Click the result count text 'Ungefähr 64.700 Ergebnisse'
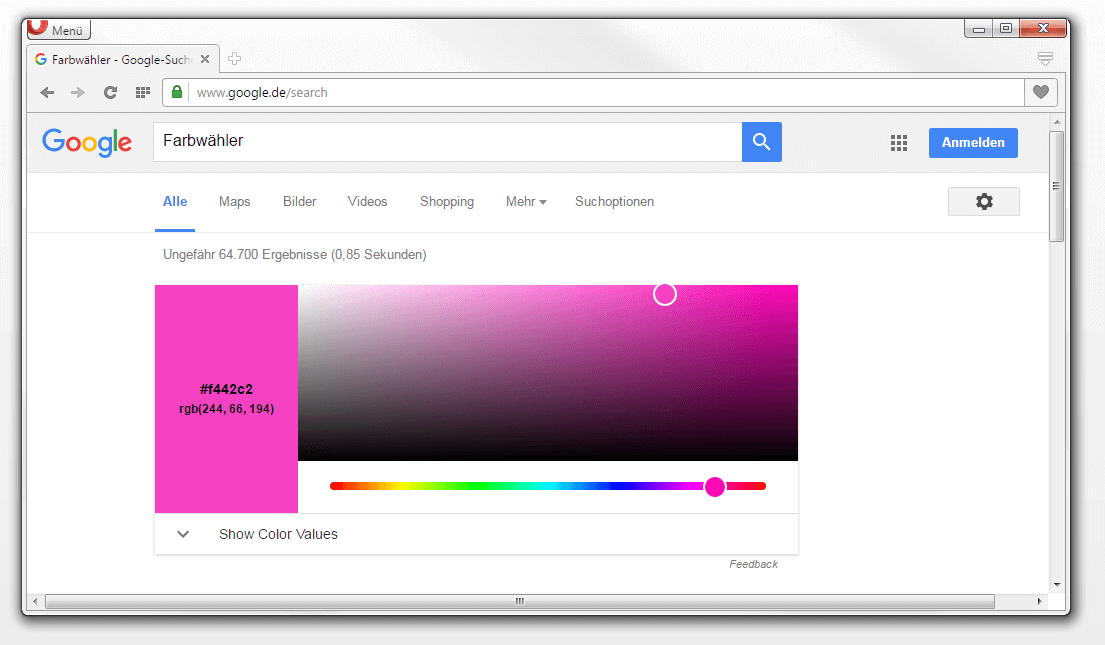1105x645 pixels. click(x=245, y=254)
